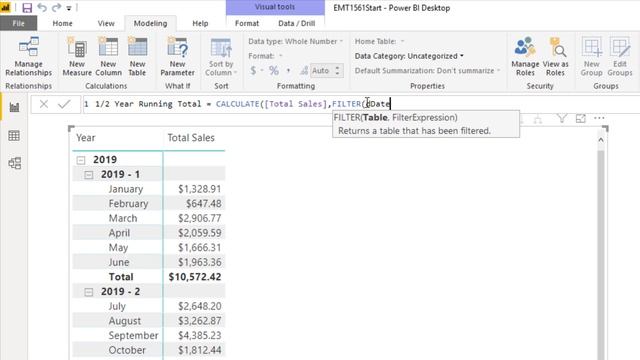Enter focus mode on the visual
This screenshot has height=360, width=640.
click(580, 118)
